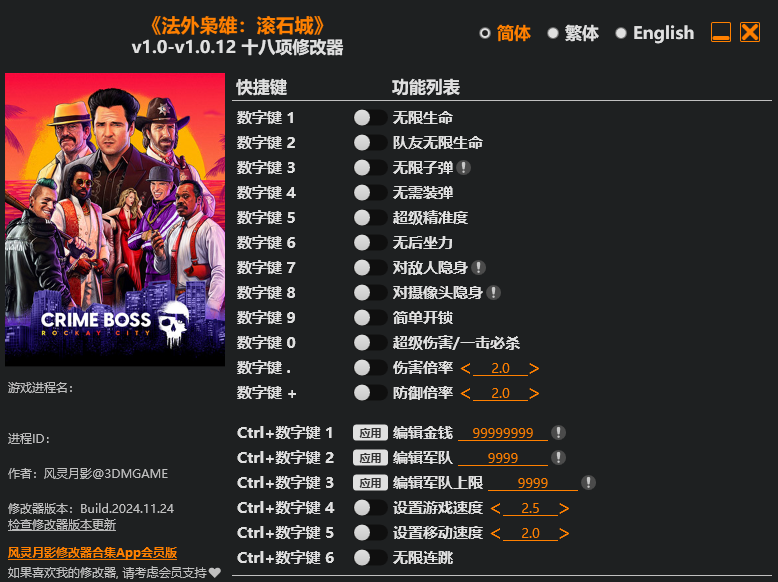Image resolution: width=778 pixels, height=582 pixels.
Task: Click the 功能列表 column header
Action: [x=426, y=87]
